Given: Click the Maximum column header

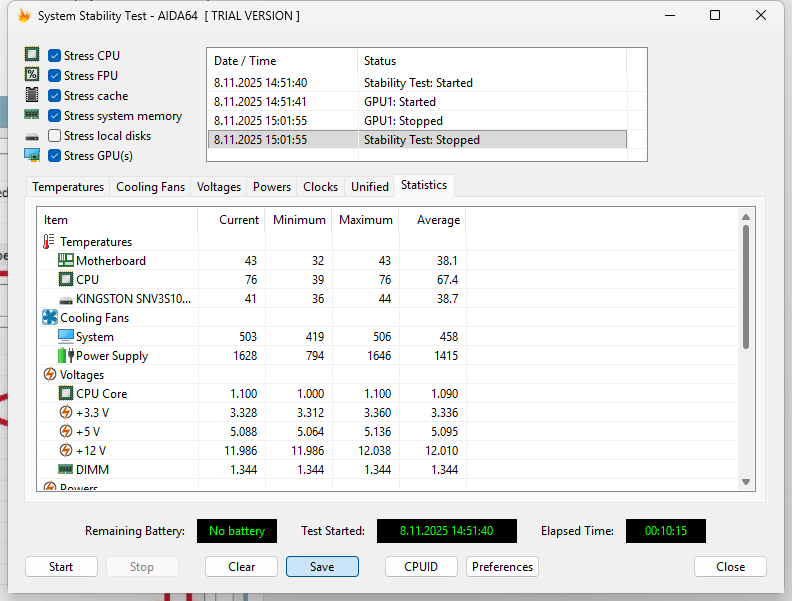Looking at the screenshot, I should coord(366,220).
